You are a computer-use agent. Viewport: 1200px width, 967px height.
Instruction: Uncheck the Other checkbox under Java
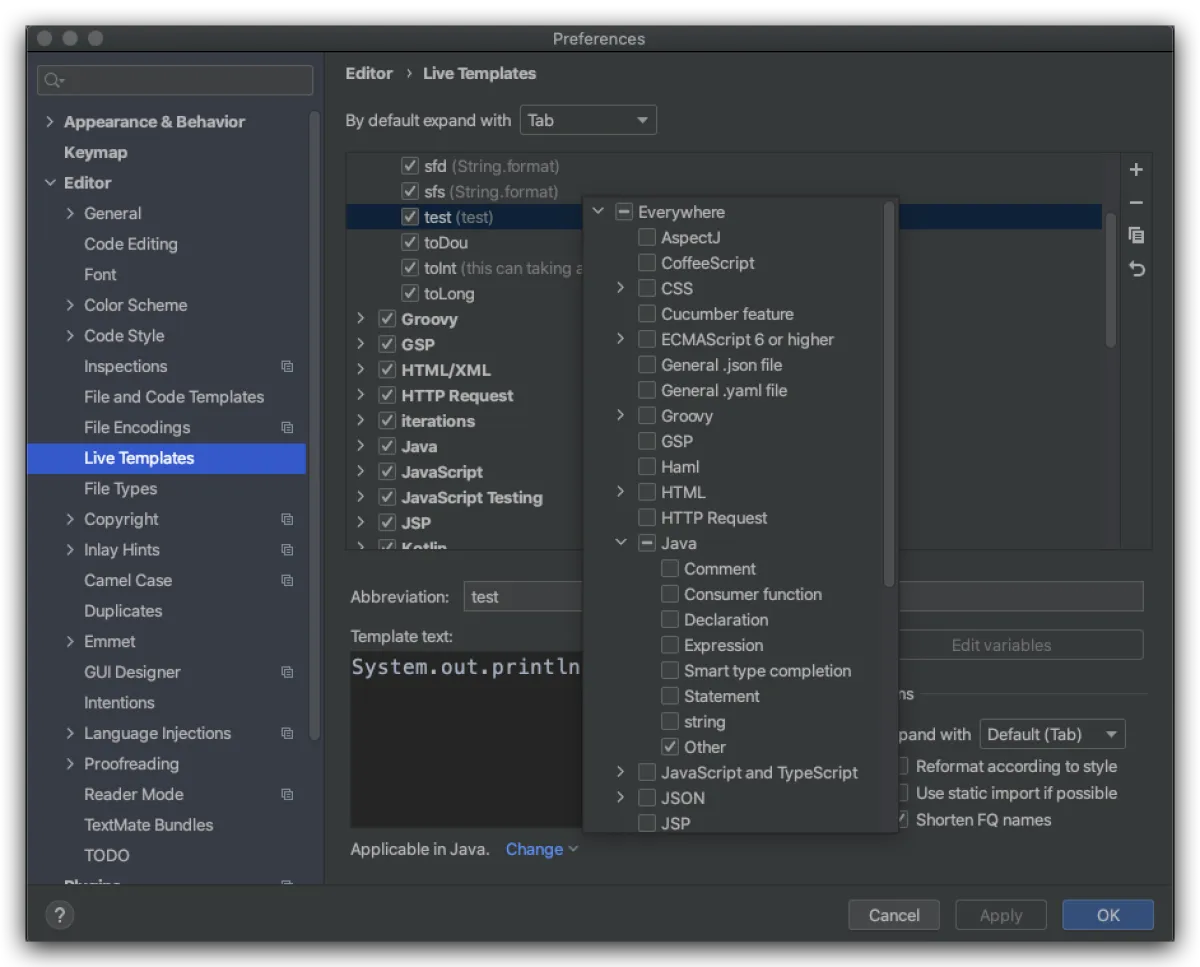670,747
